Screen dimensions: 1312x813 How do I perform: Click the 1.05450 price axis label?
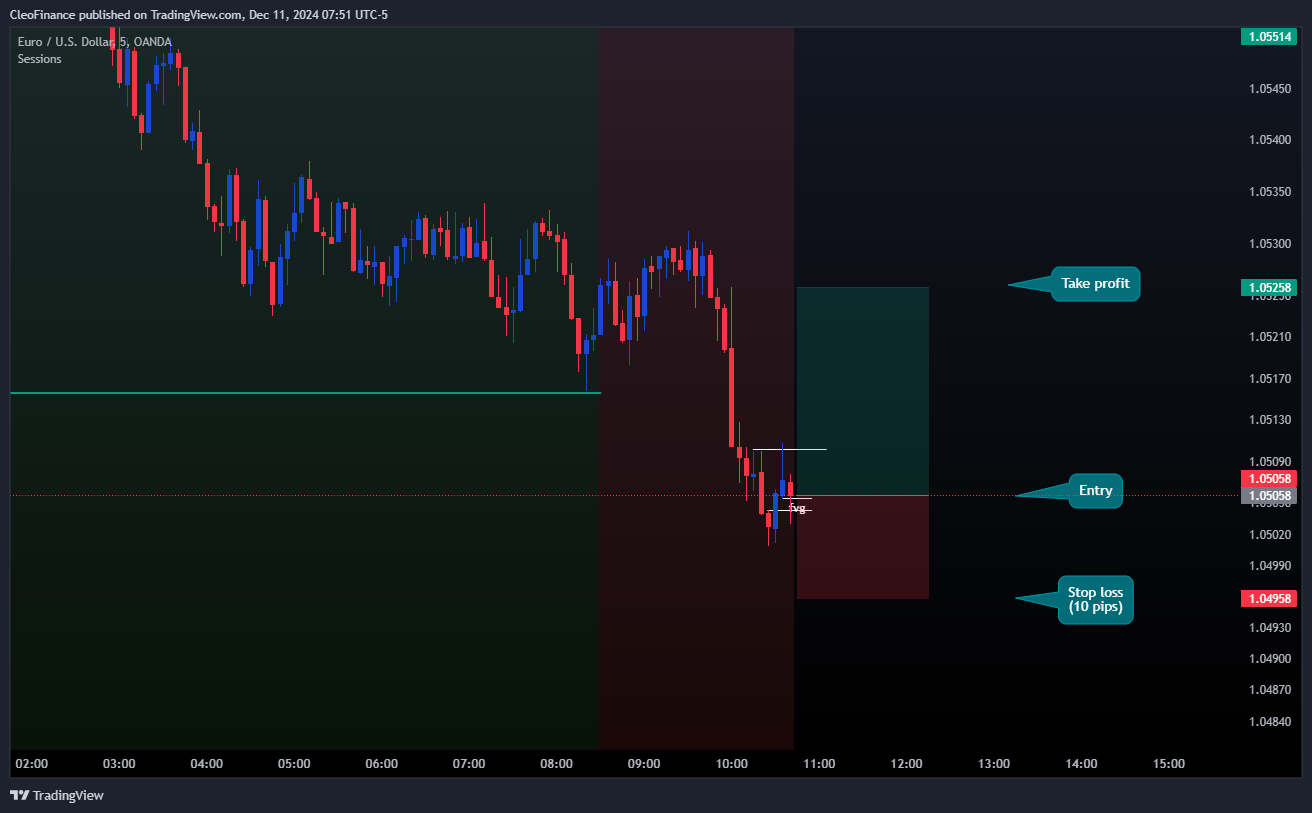[1269, 88]
